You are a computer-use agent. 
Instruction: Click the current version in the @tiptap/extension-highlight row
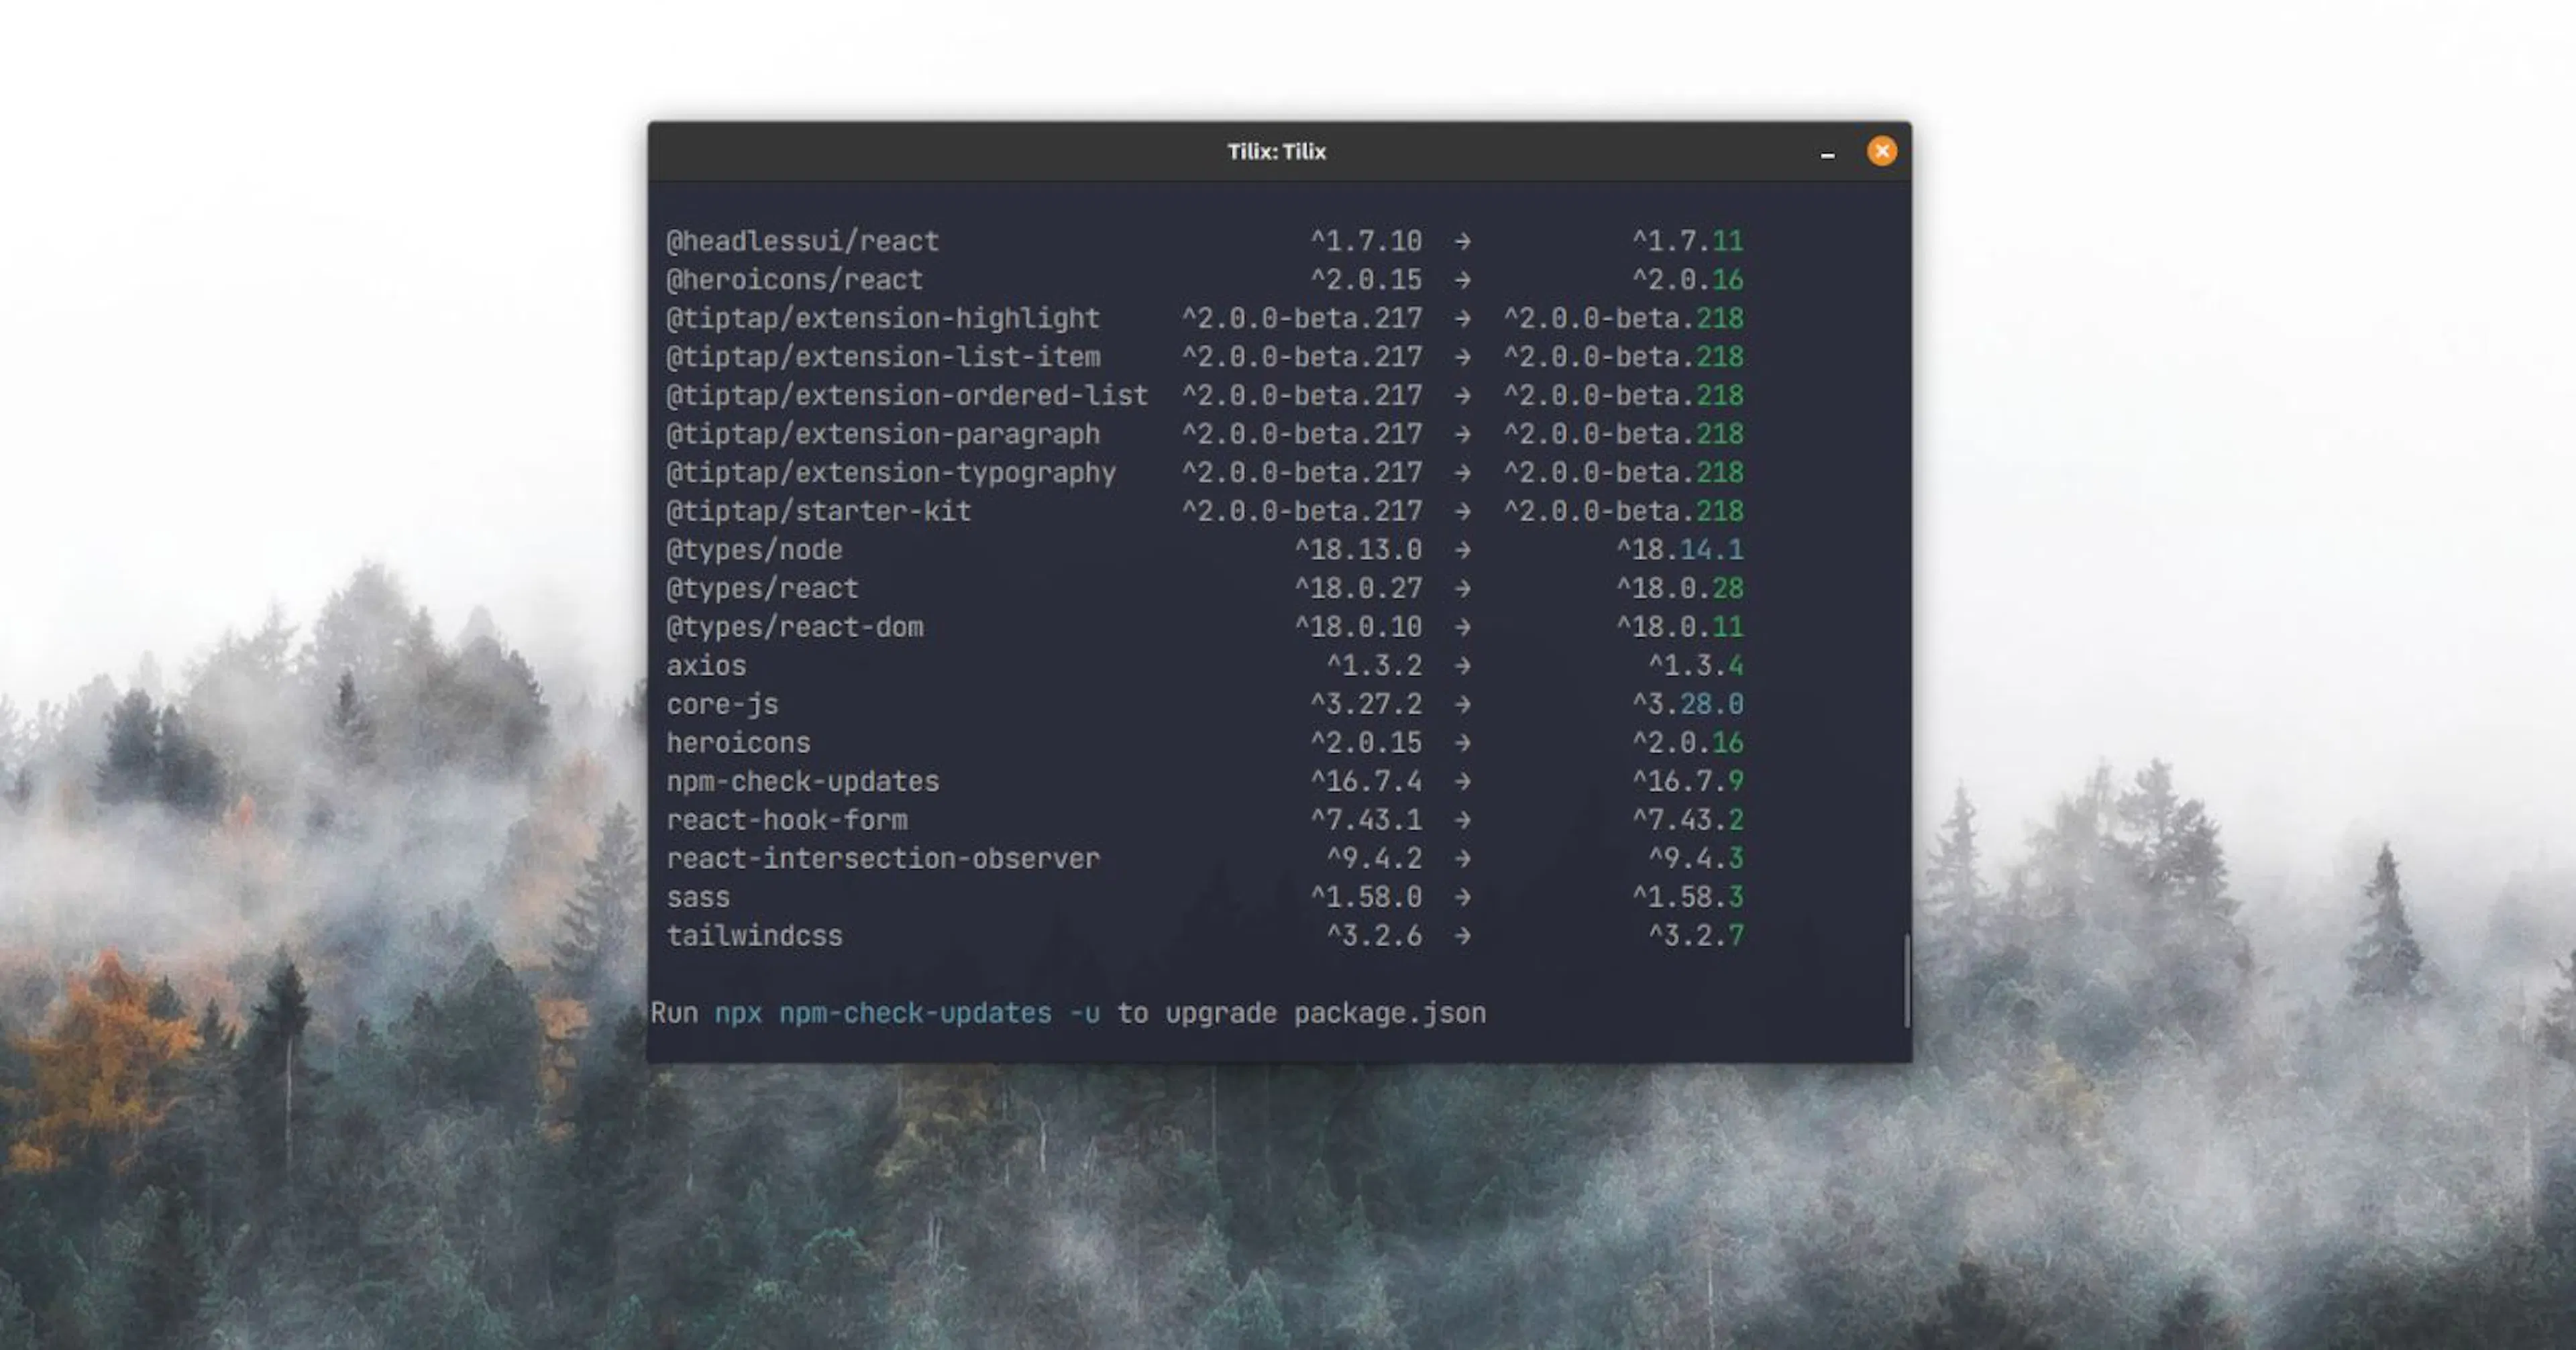1302,319
